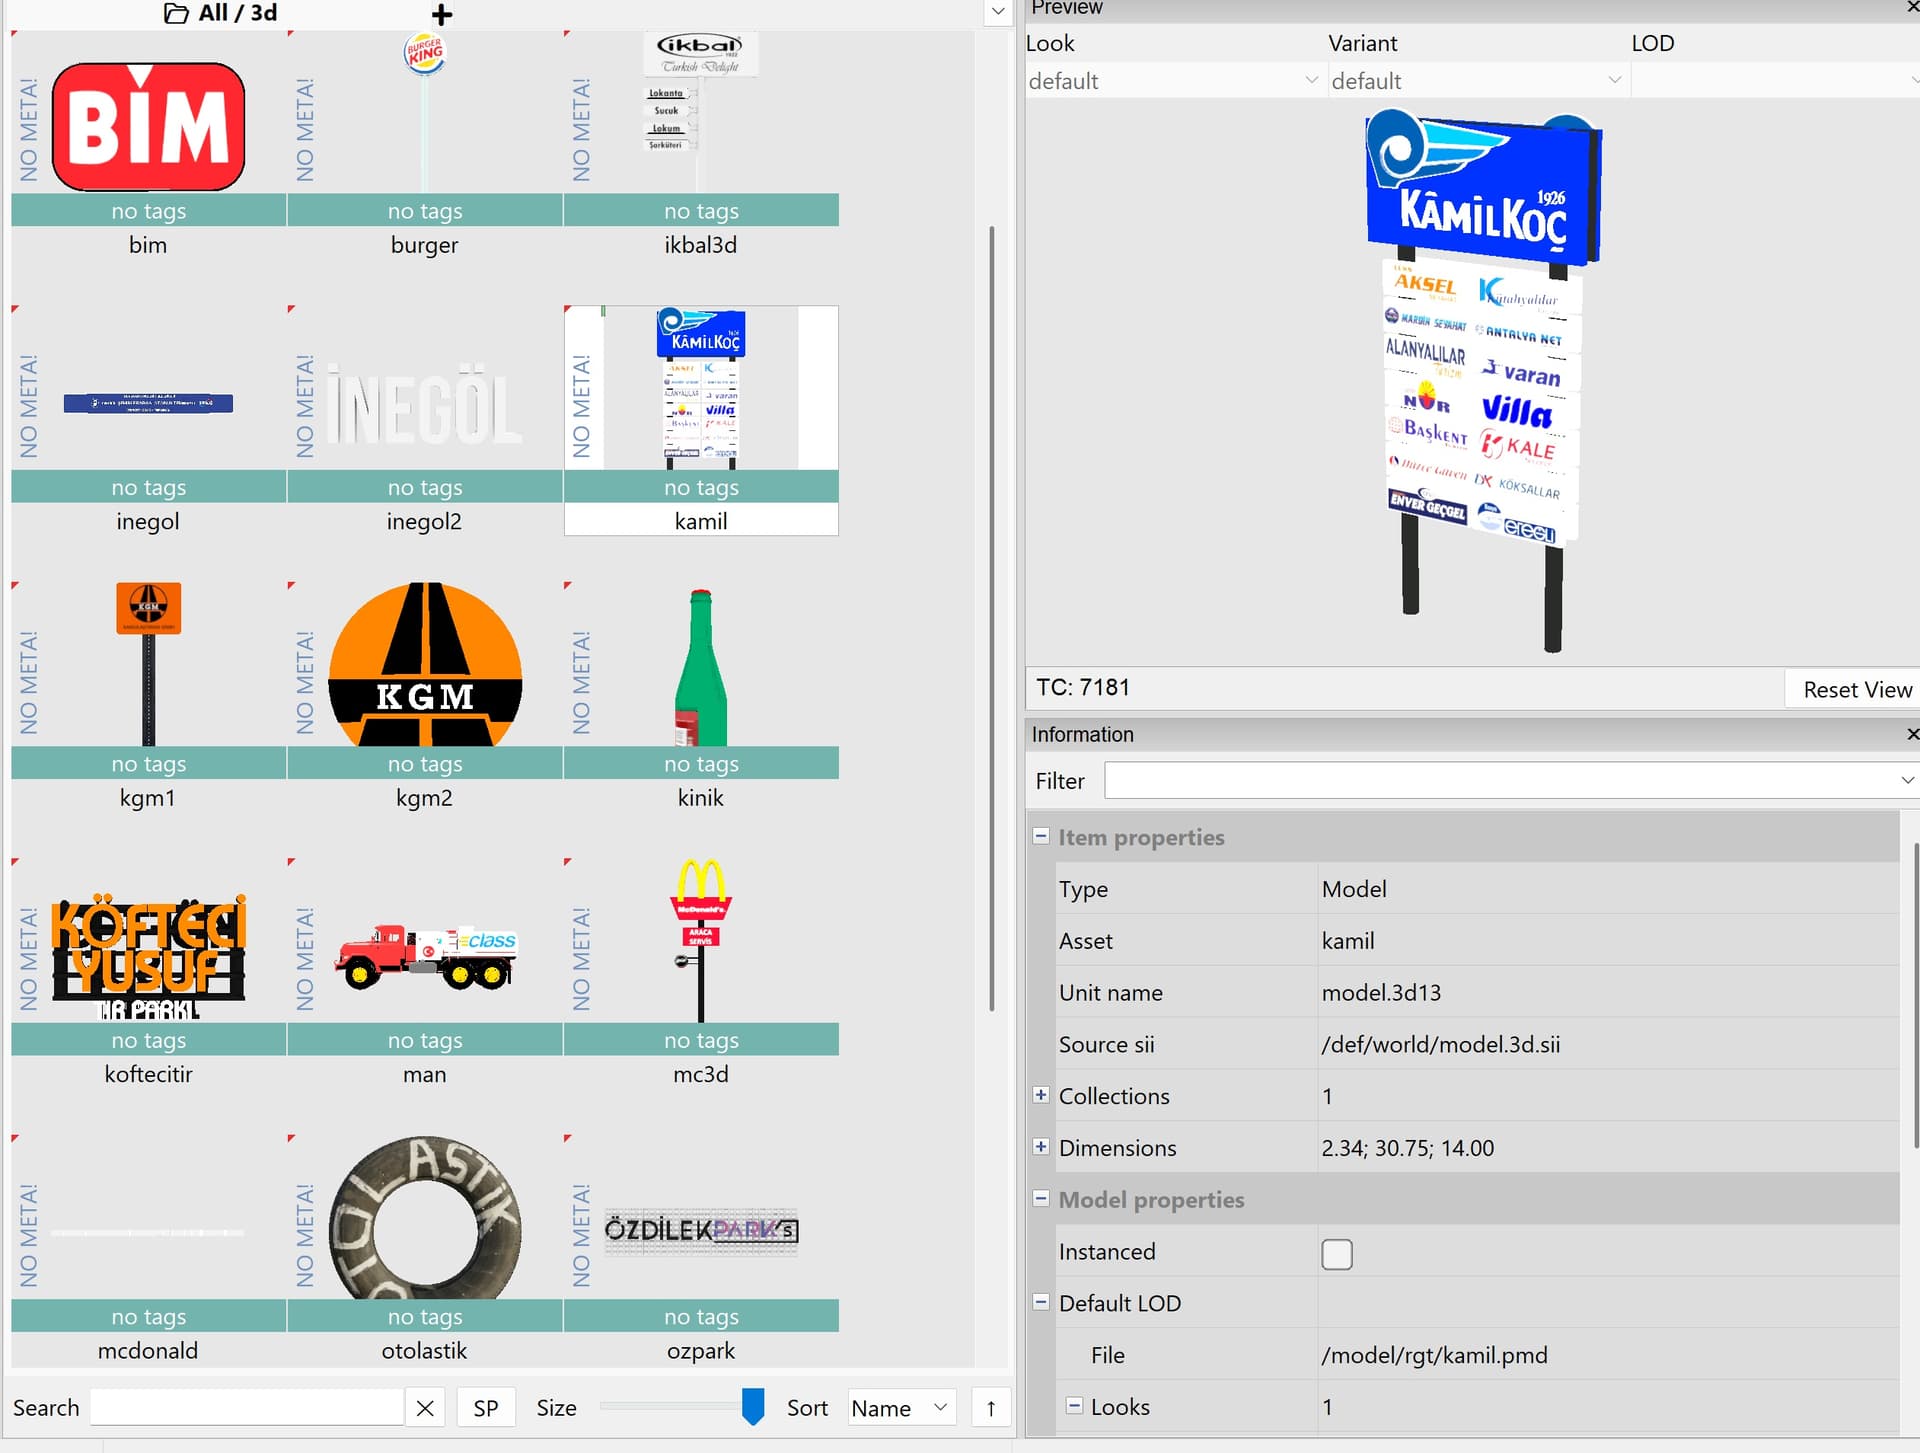The width and height of the screenshot is (1920, 1453).
Task: Open the LOD dropdown
Action: pyautogui.click(x=1776, y=81)
